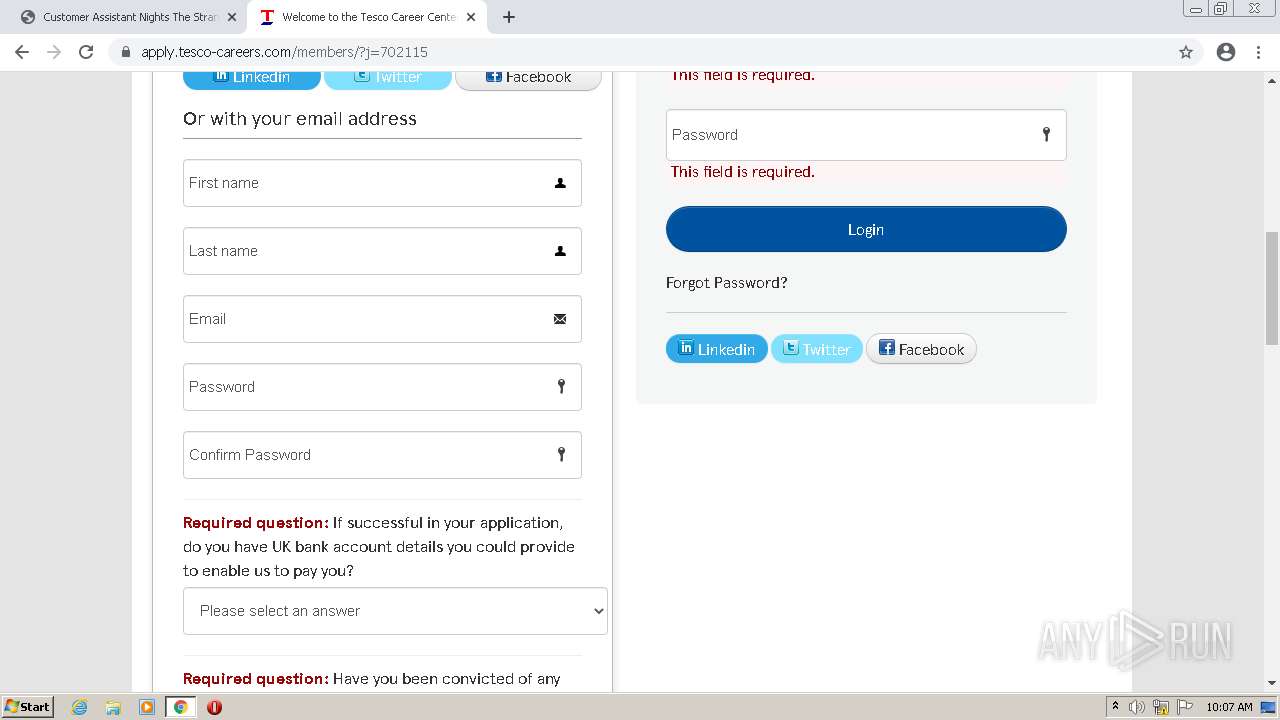Focus the Last name field
This screenshot has height=720, width=1280.
382,251
